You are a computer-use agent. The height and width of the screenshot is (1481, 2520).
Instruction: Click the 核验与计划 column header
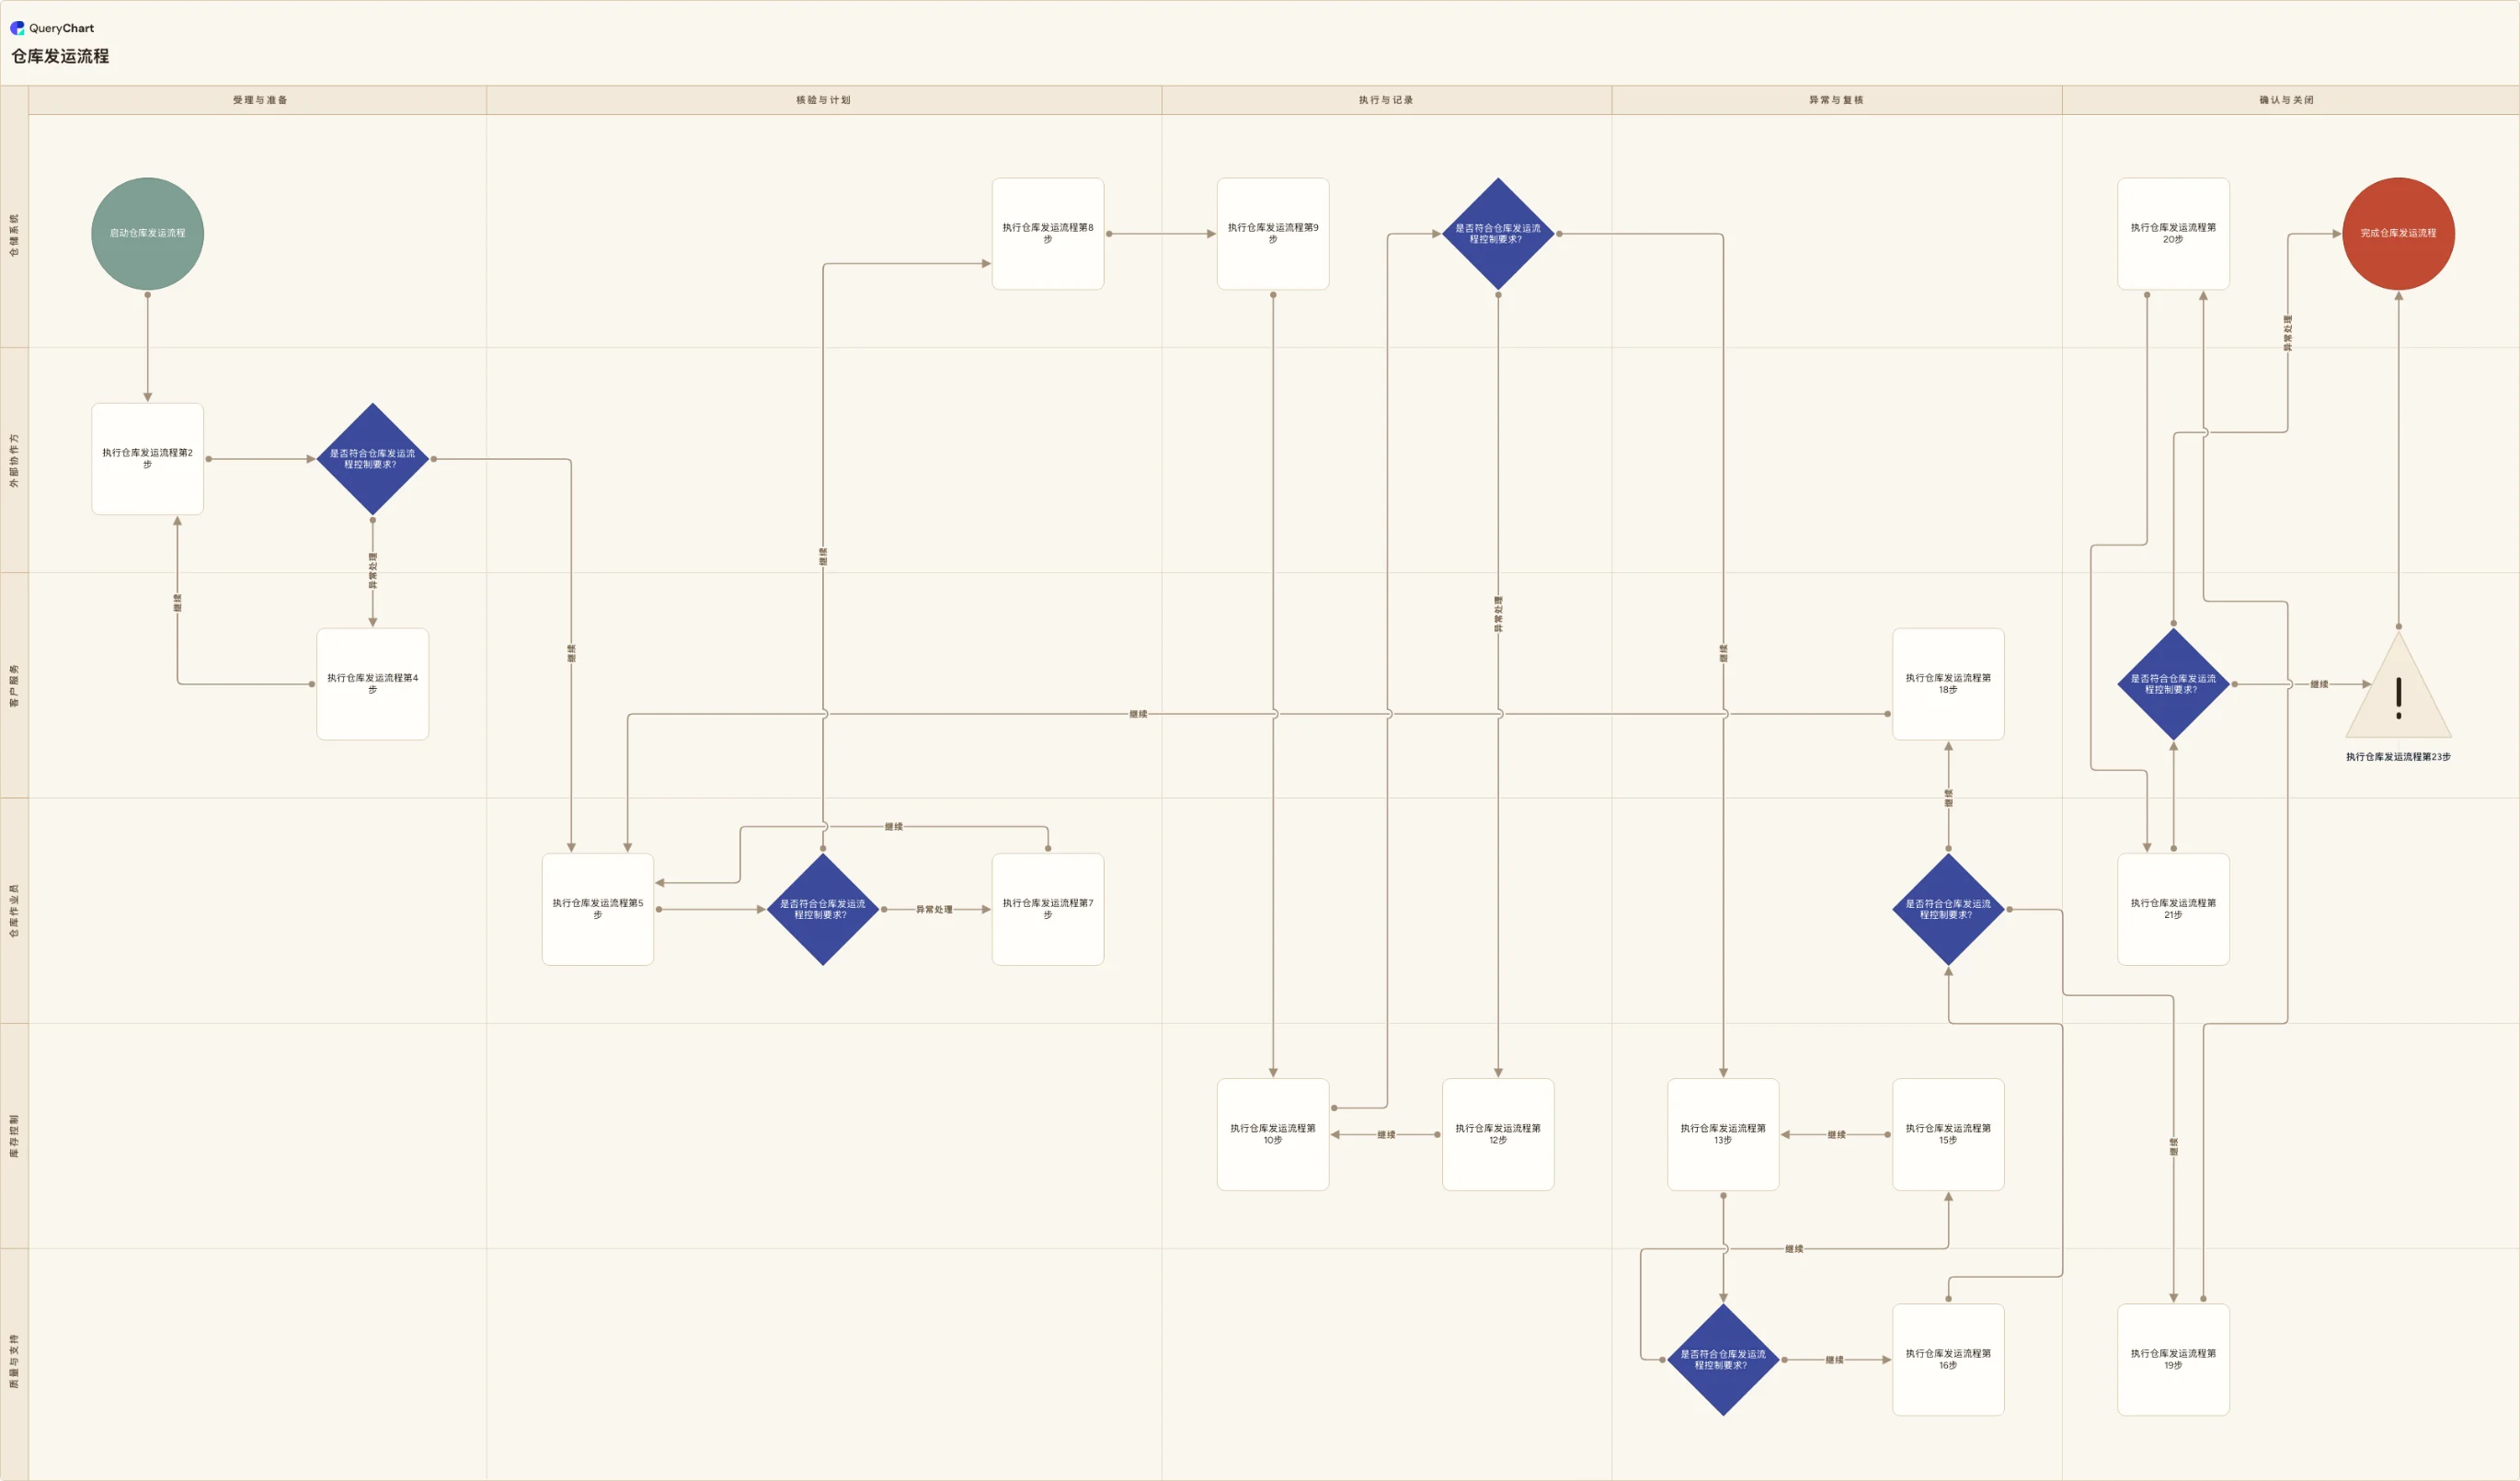[x=823, y=100]
